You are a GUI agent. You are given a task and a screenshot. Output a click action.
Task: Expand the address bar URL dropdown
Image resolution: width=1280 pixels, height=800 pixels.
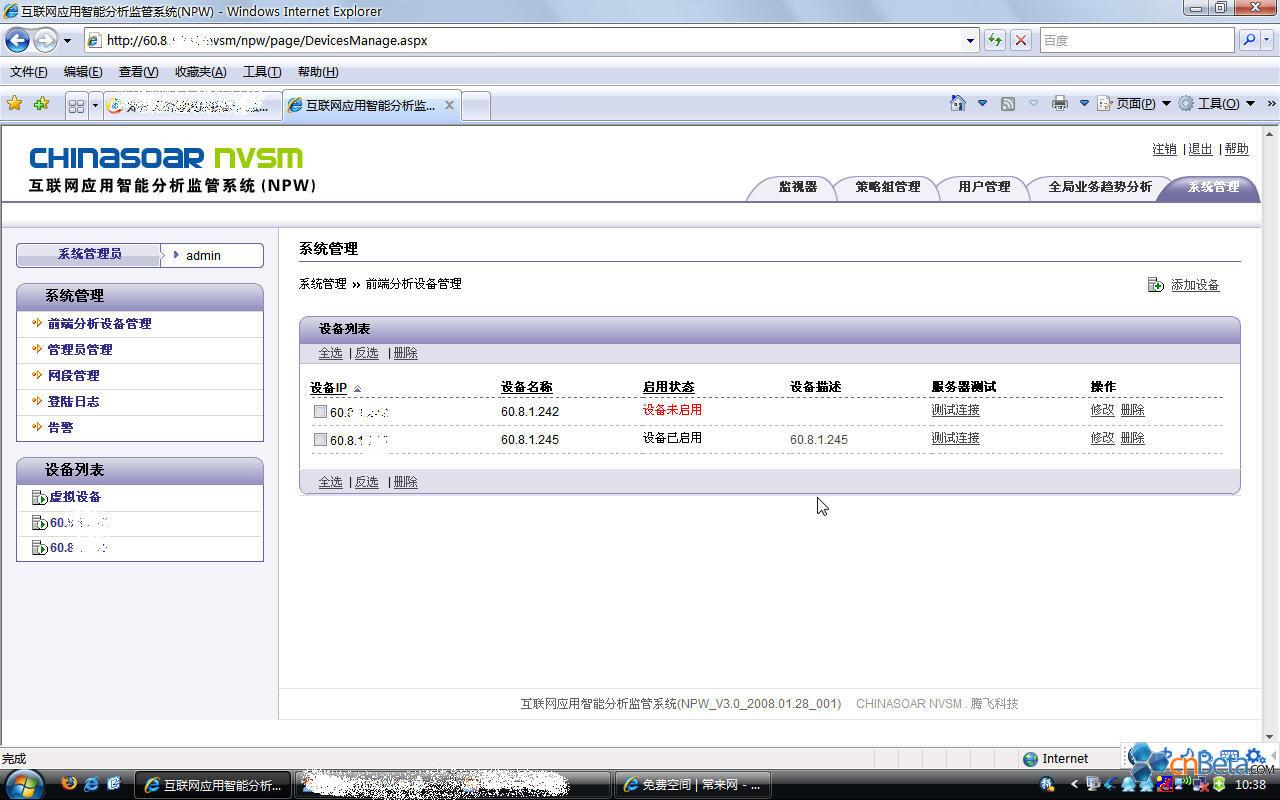coord(969,41)
